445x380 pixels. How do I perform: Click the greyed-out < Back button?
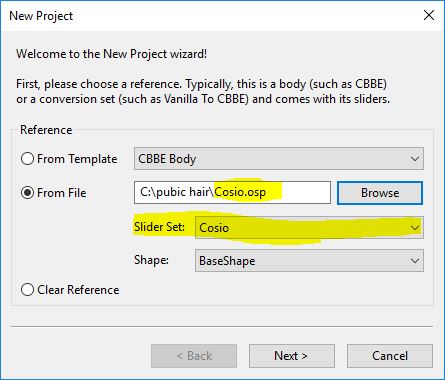click(194, 356)
